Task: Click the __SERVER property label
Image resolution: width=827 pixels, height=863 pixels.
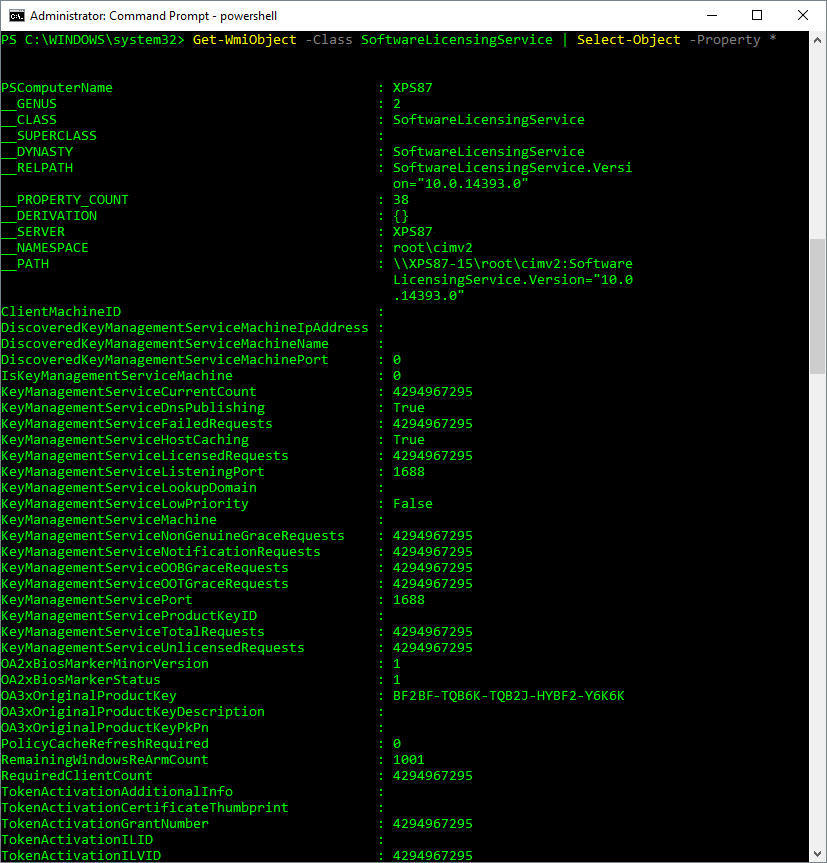Action: click(x=32, y=231)
